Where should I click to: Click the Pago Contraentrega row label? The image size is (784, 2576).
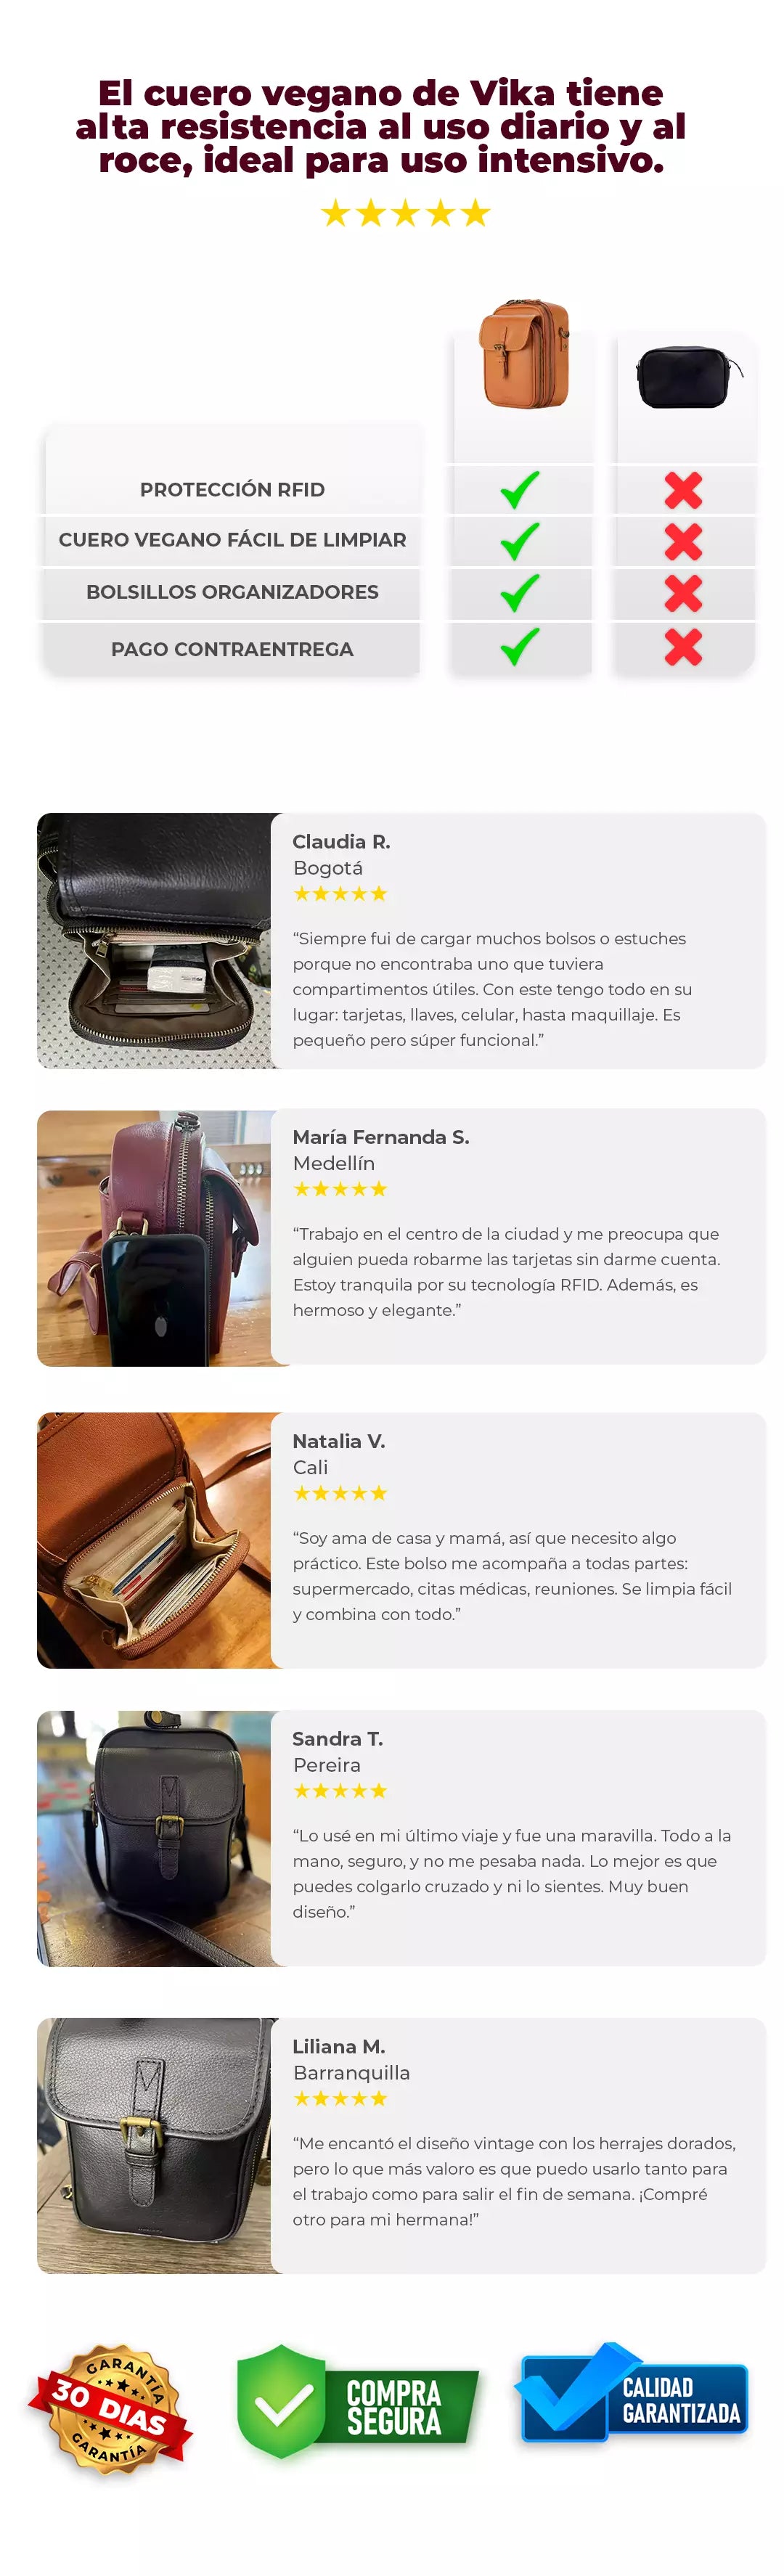[x=232, y=650]
